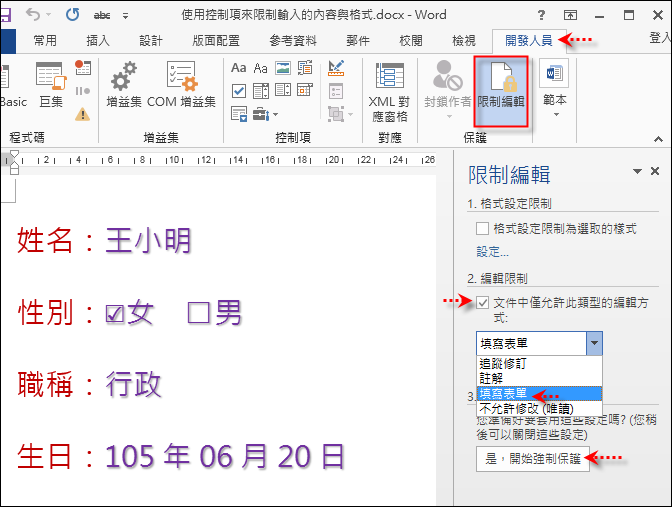
Task: Switch to the 插入 tab
Action: click(x=98, y=41)
